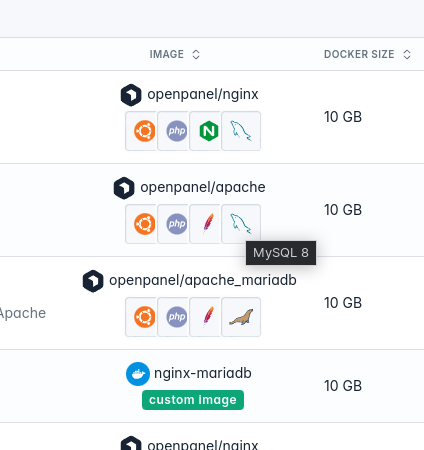Click the OpenPanel logo beside openpanel/apache
The image size is (424, 450).
(124, 188)
